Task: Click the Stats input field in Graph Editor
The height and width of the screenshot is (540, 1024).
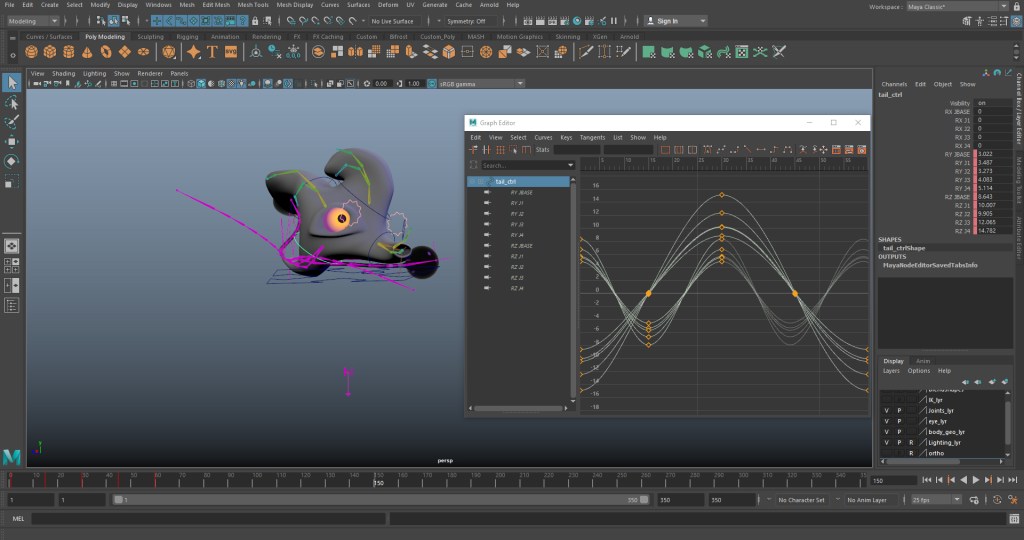Action: 577,150
